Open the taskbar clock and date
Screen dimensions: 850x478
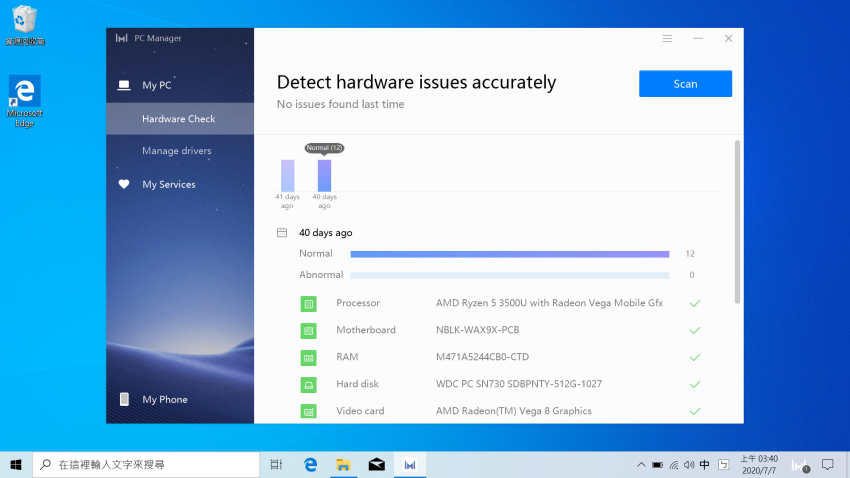(759, 464)
